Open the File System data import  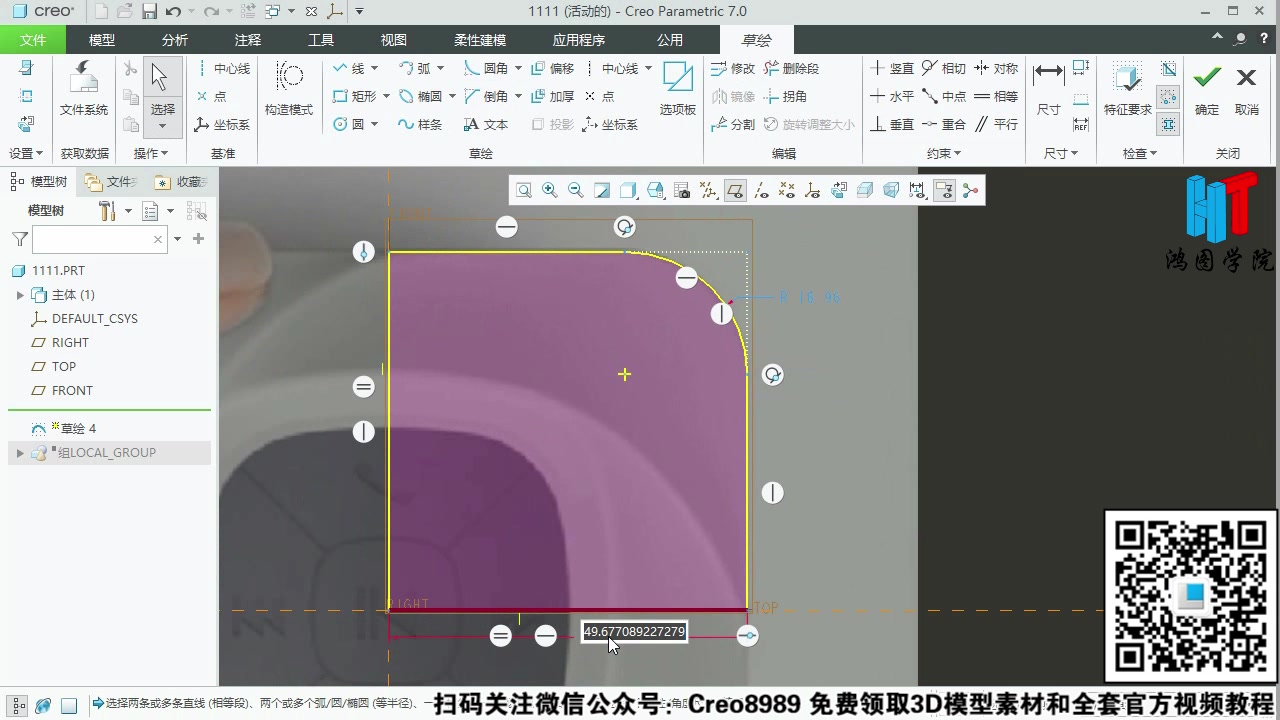click(x=84, y=88)
